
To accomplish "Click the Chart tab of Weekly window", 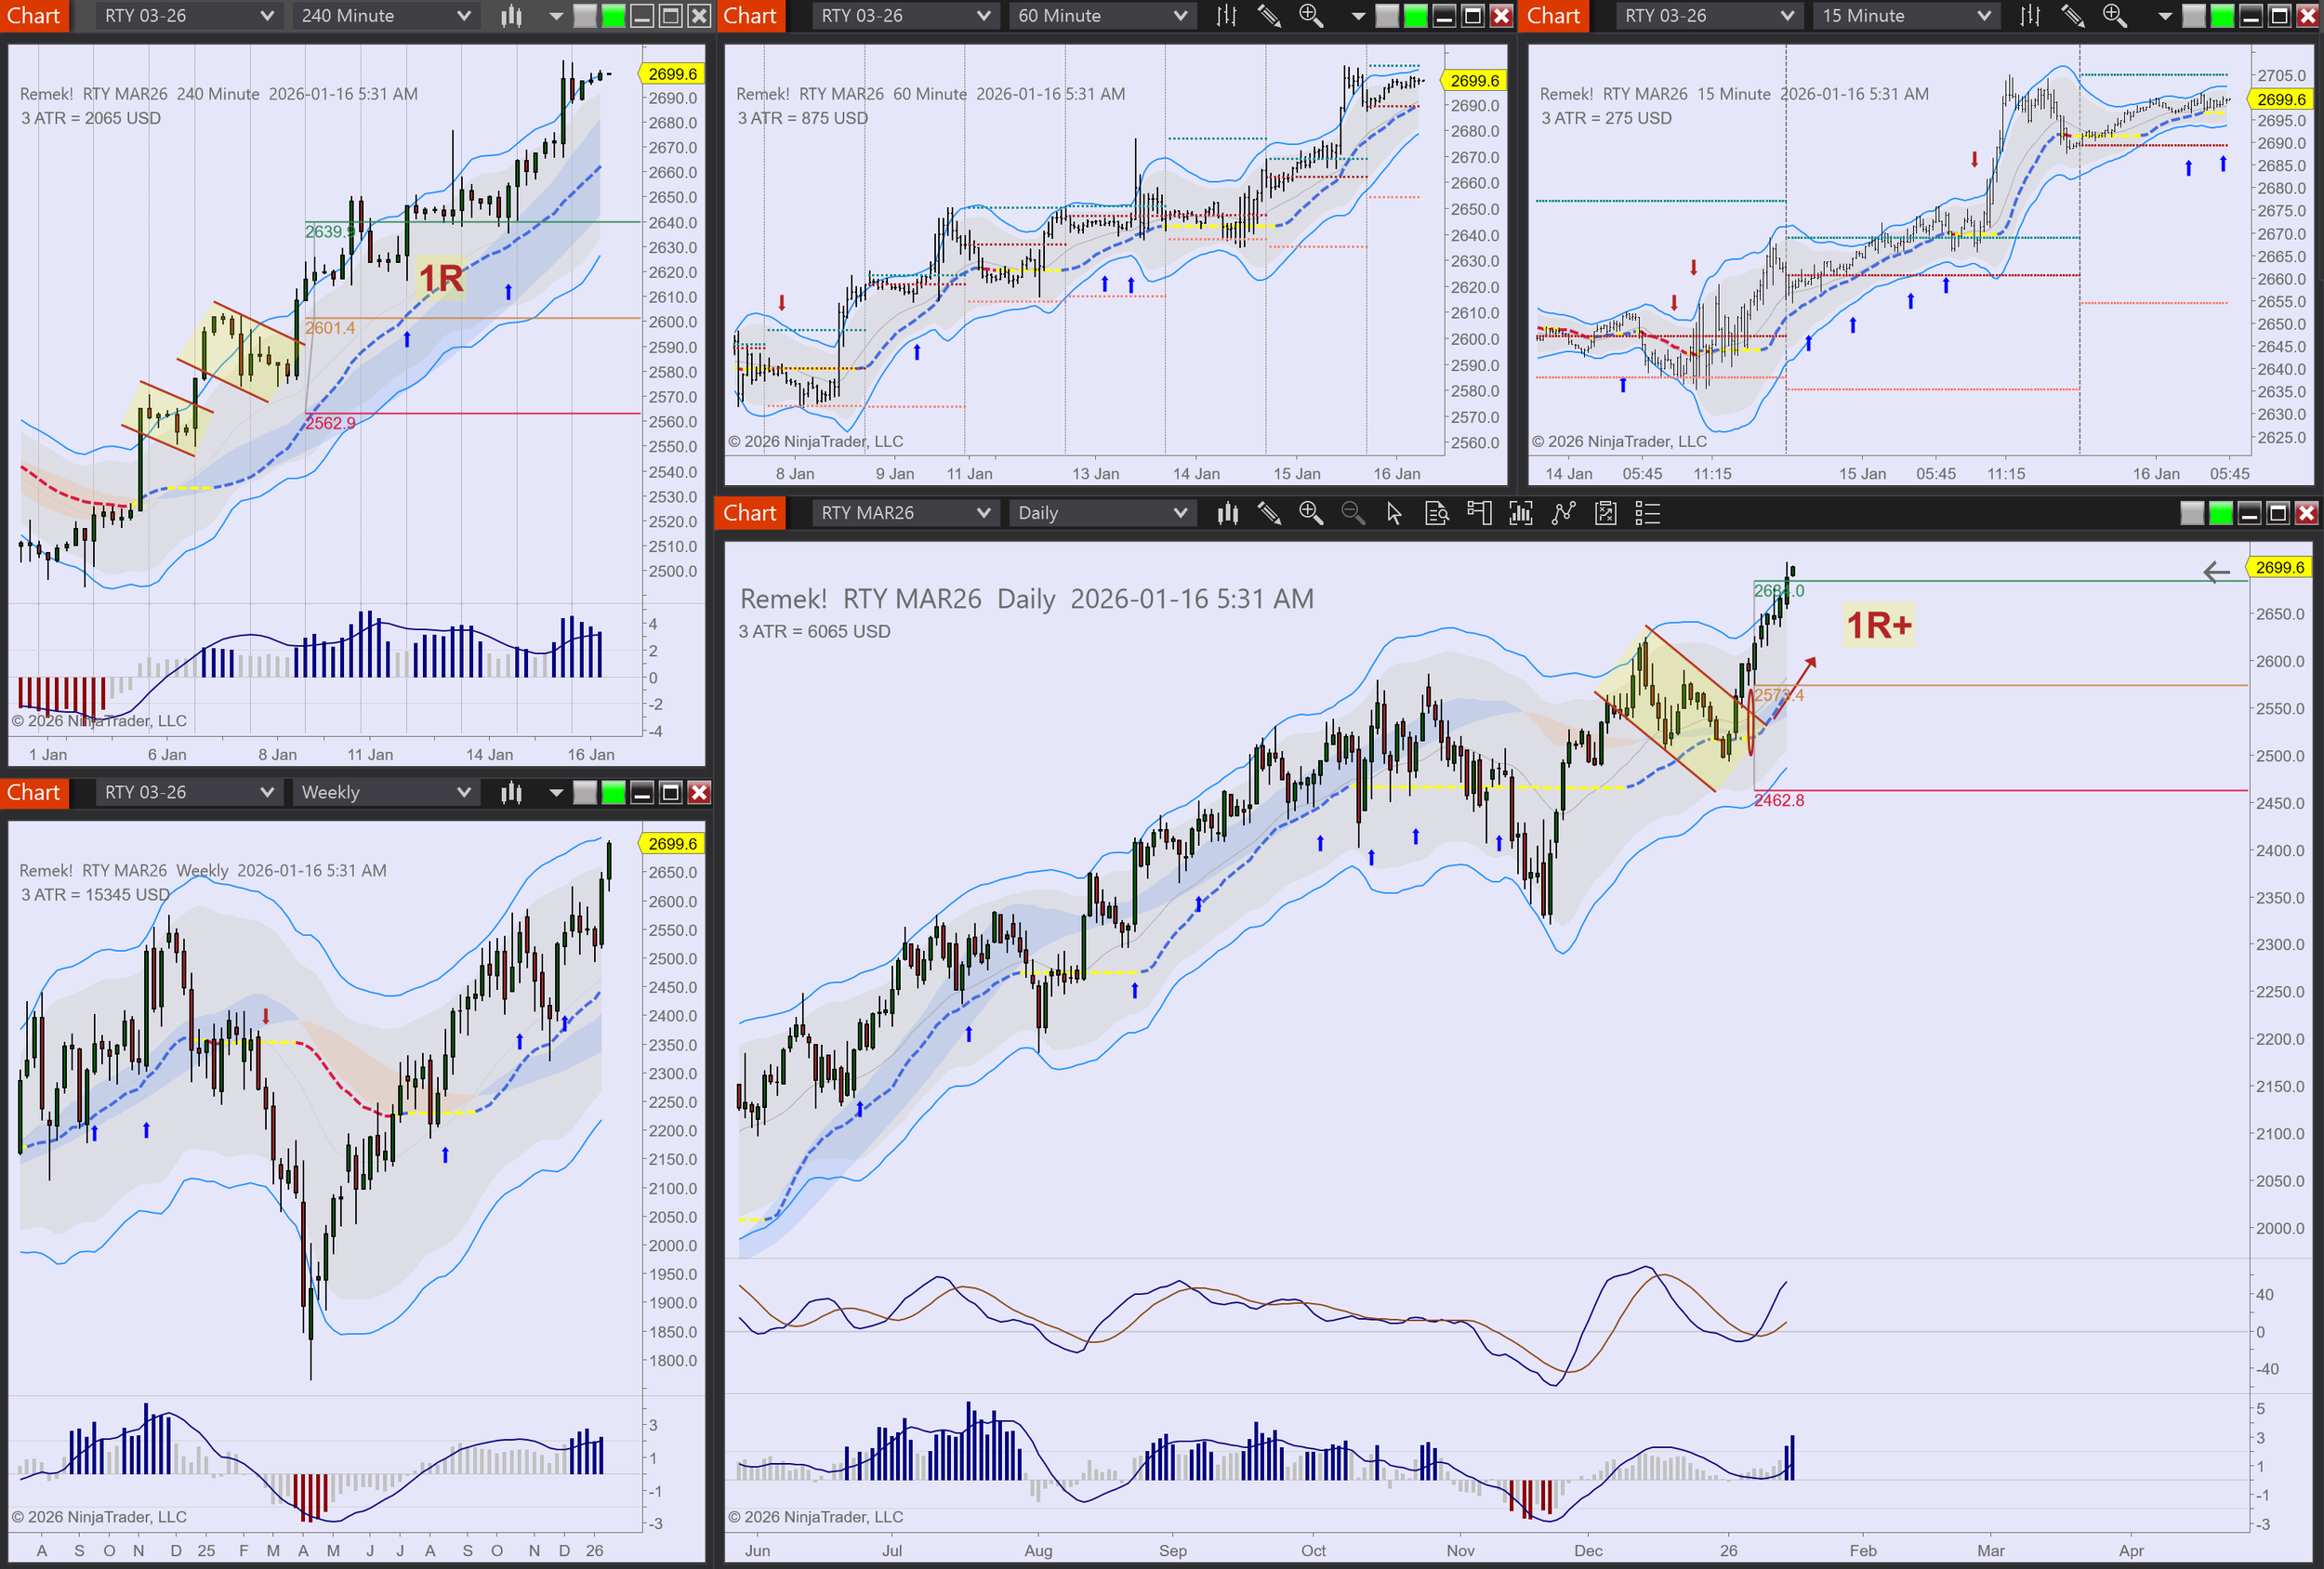I will pos(34,793).
